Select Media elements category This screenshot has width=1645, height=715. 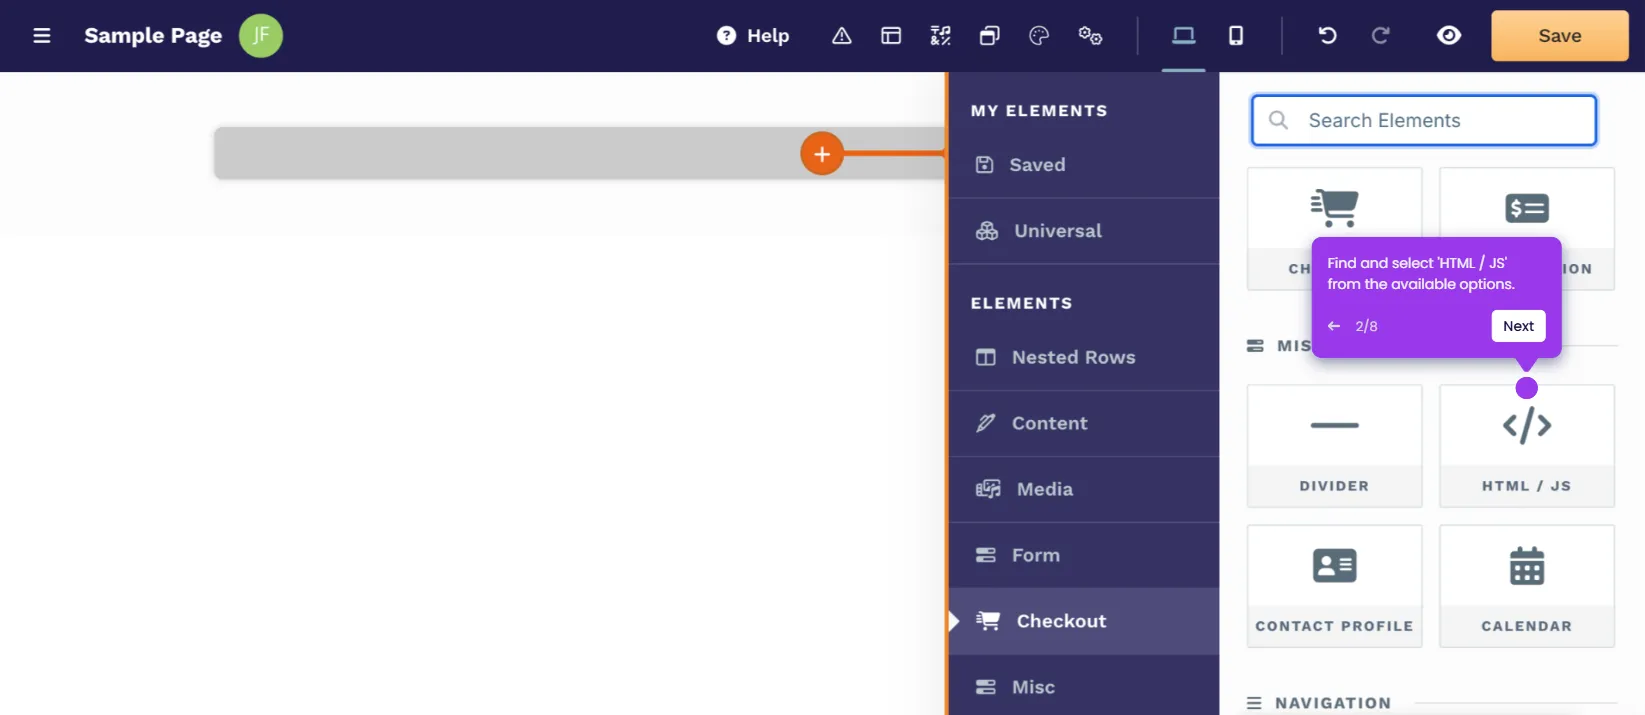coord(1084,489)
